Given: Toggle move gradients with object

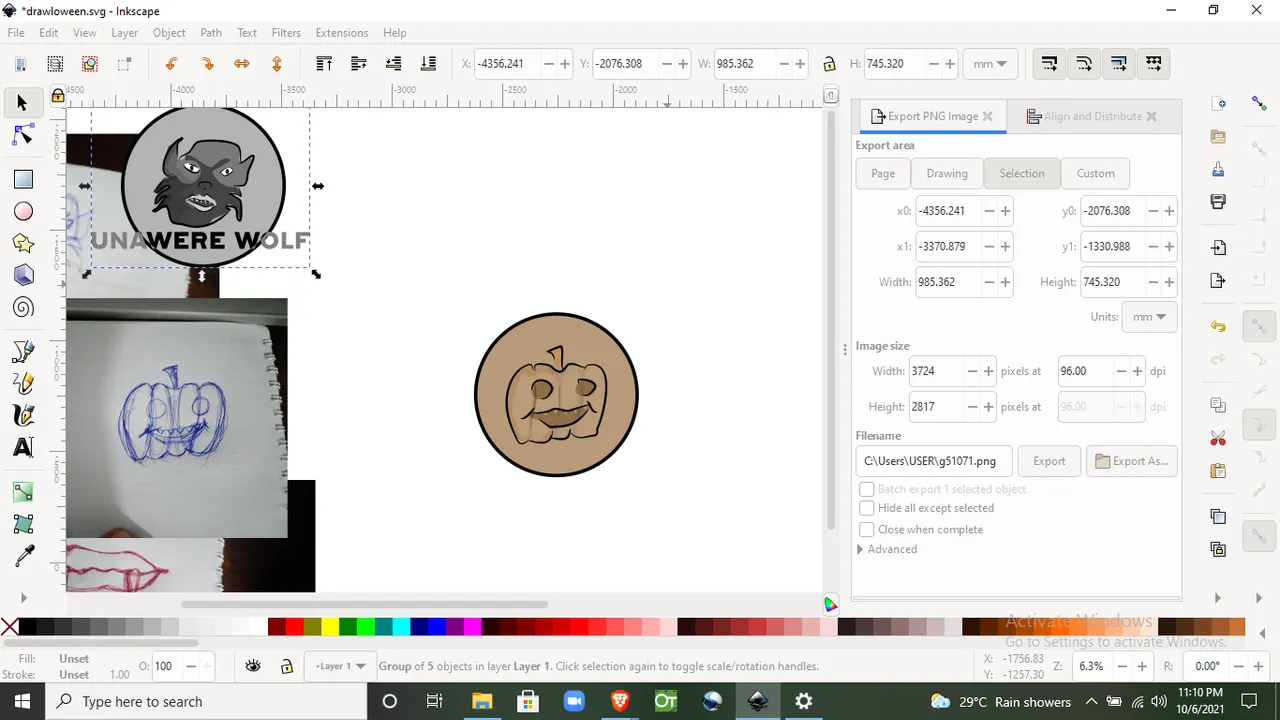Looking at the screenshot, I should pyautogui.click(x=1119, y=64).
